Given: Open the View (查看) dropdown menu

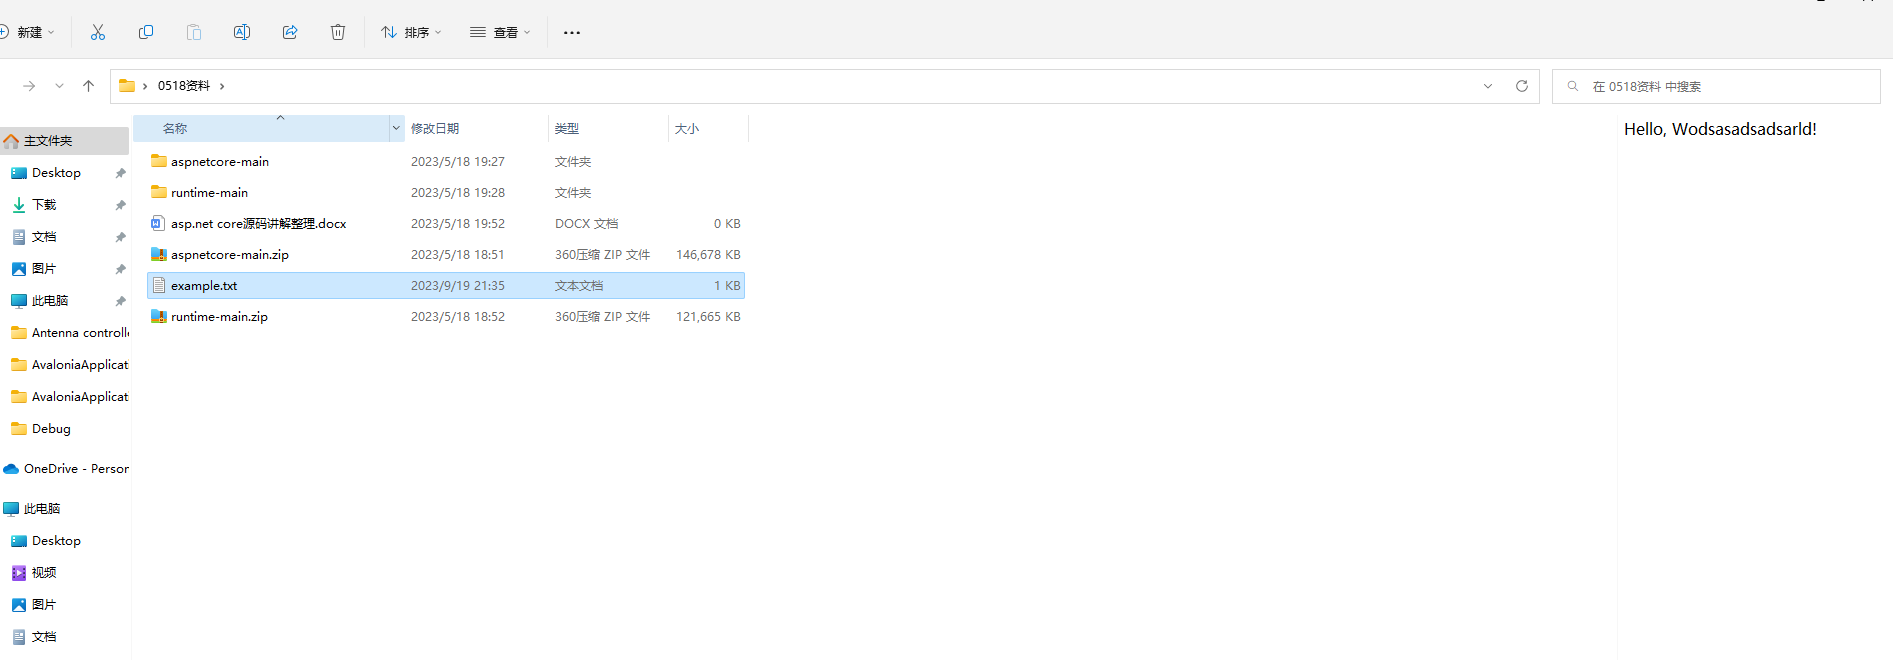Looking at the screenshot, I should click(500, 32).
